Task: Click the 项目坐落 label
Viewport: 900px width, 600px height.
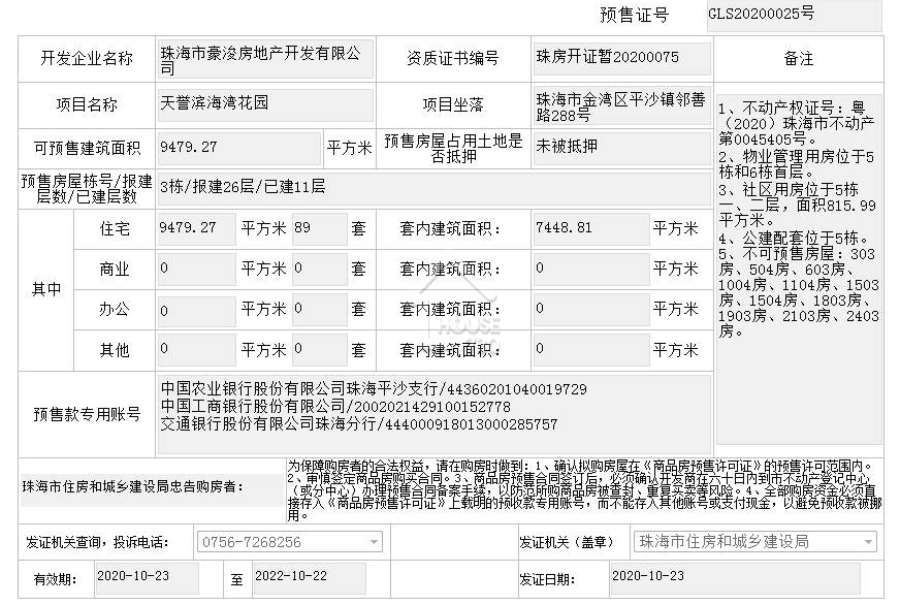Action: pos(453,104)
